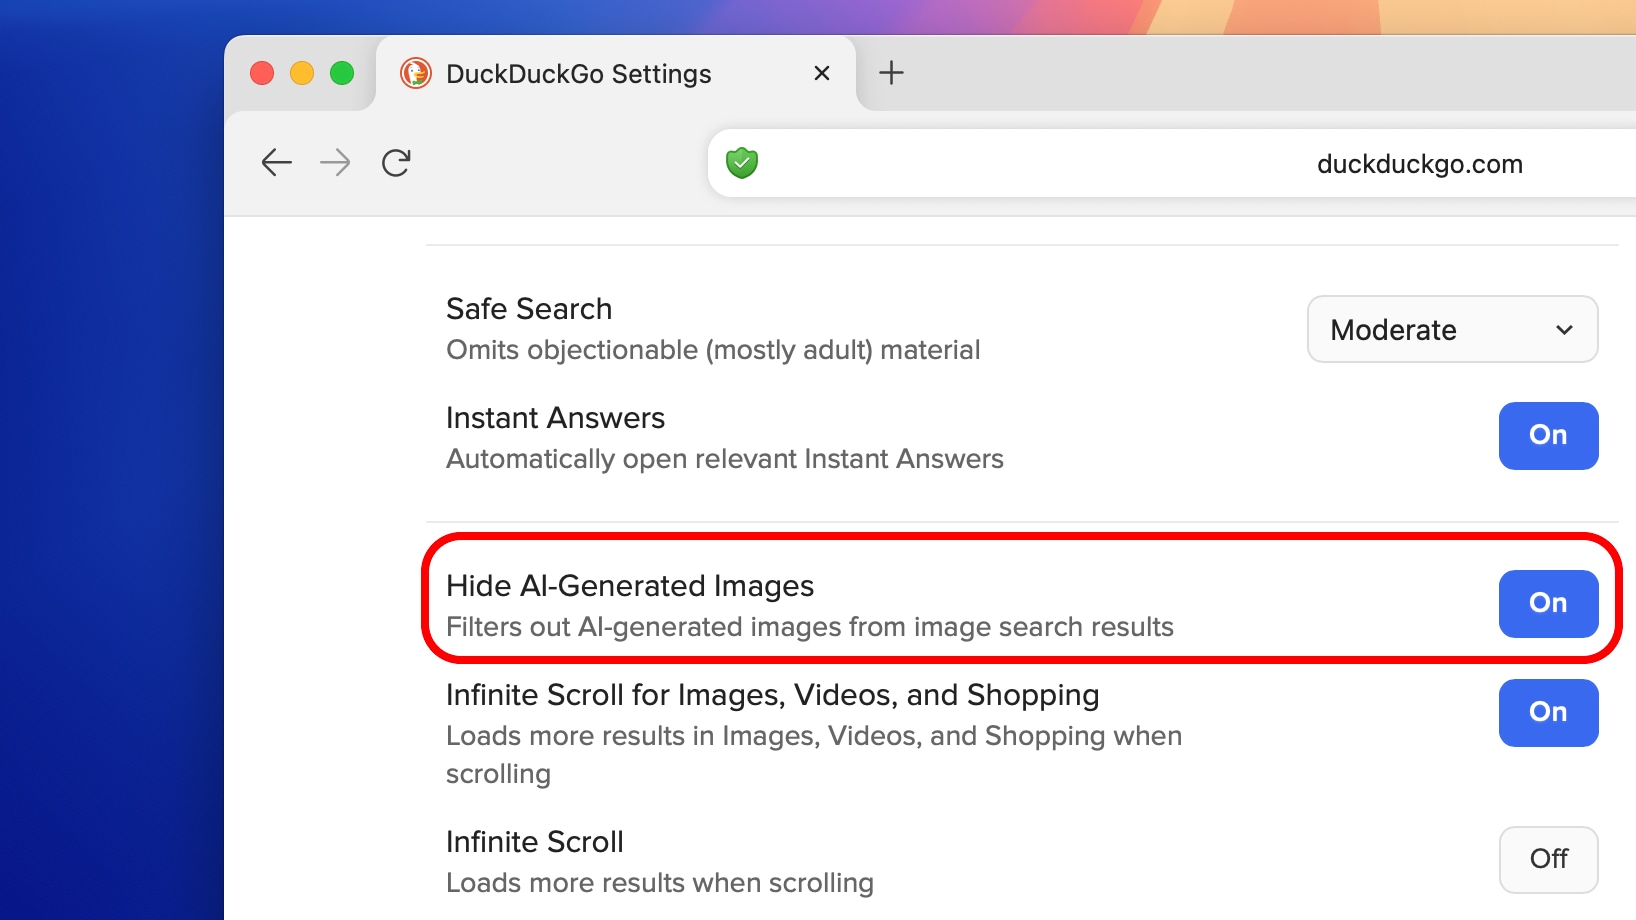Click the Safe Search label
This screenshot has width=1636, height=920.
529,309
